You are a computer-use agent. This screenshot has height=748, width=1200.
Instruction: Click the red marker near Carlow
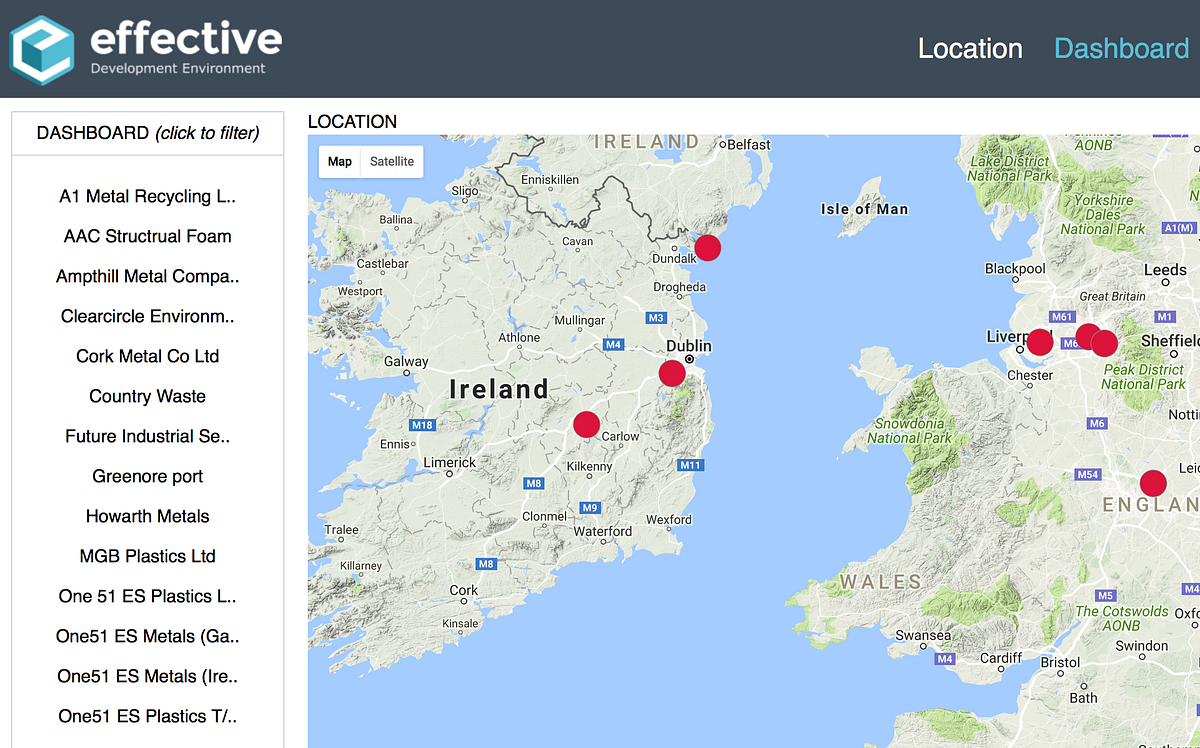587,425
